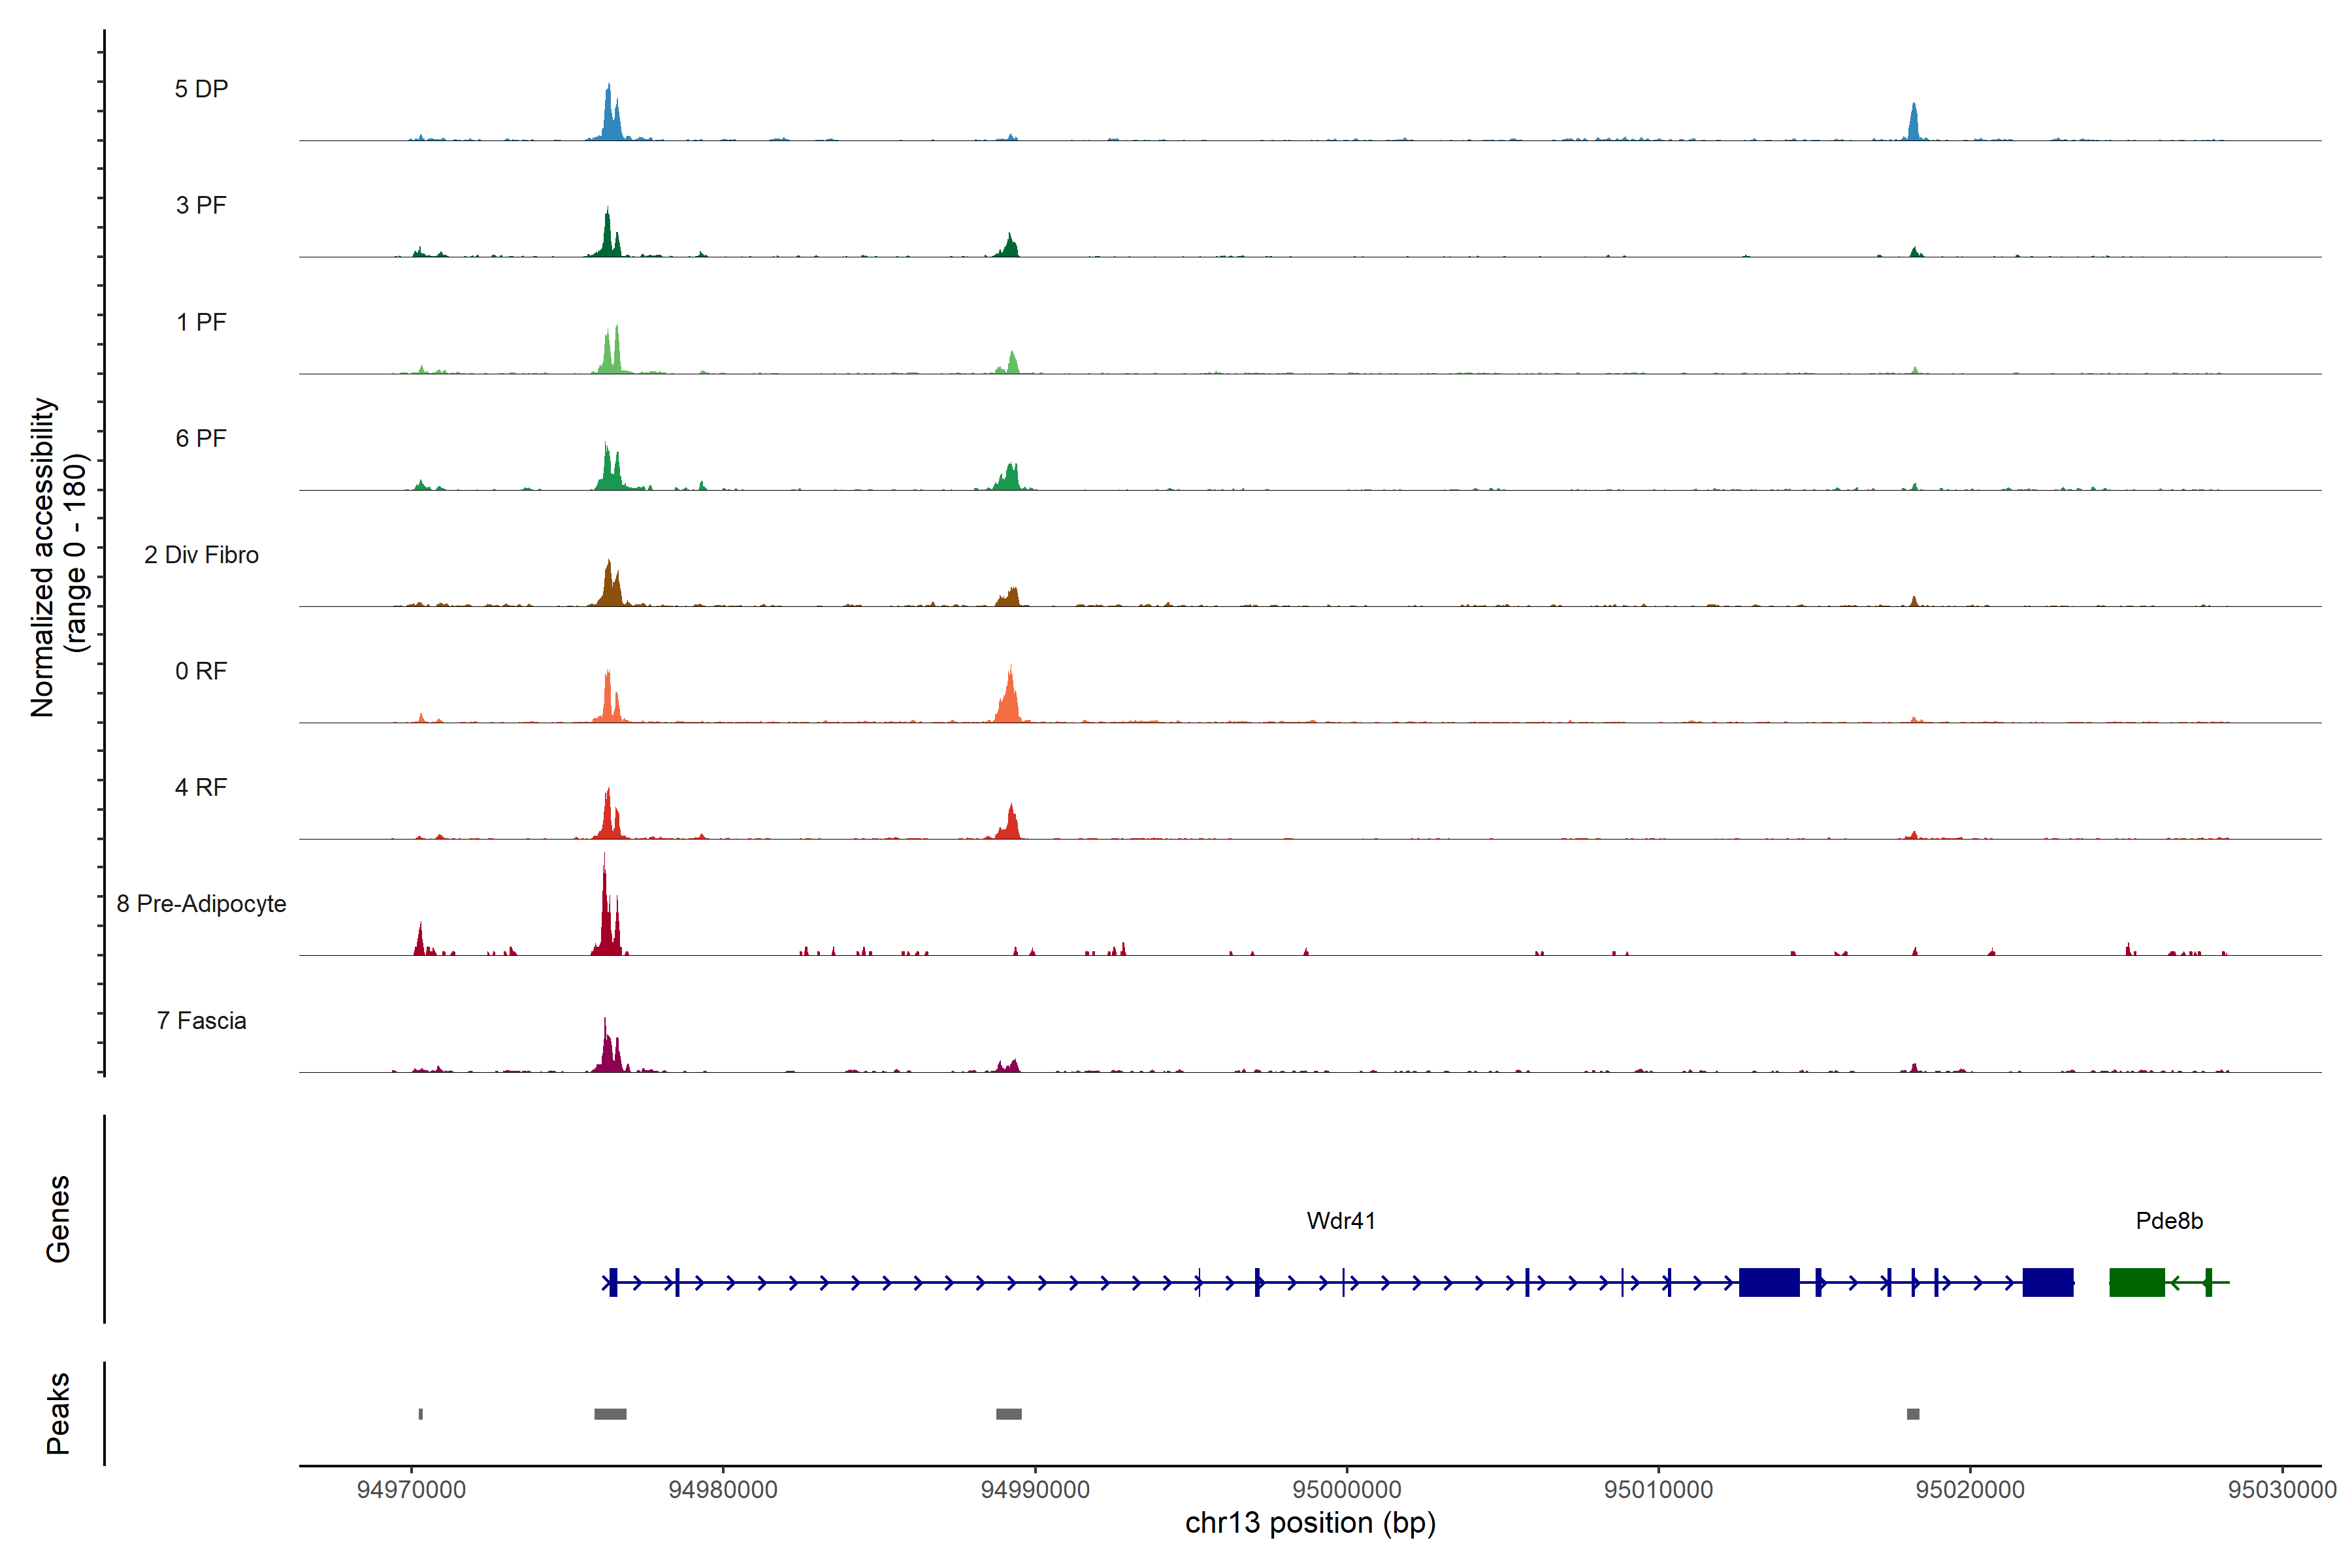Click the Genes panel label
This screenshot has height=1568, width=2352.
coord(58,1219)
